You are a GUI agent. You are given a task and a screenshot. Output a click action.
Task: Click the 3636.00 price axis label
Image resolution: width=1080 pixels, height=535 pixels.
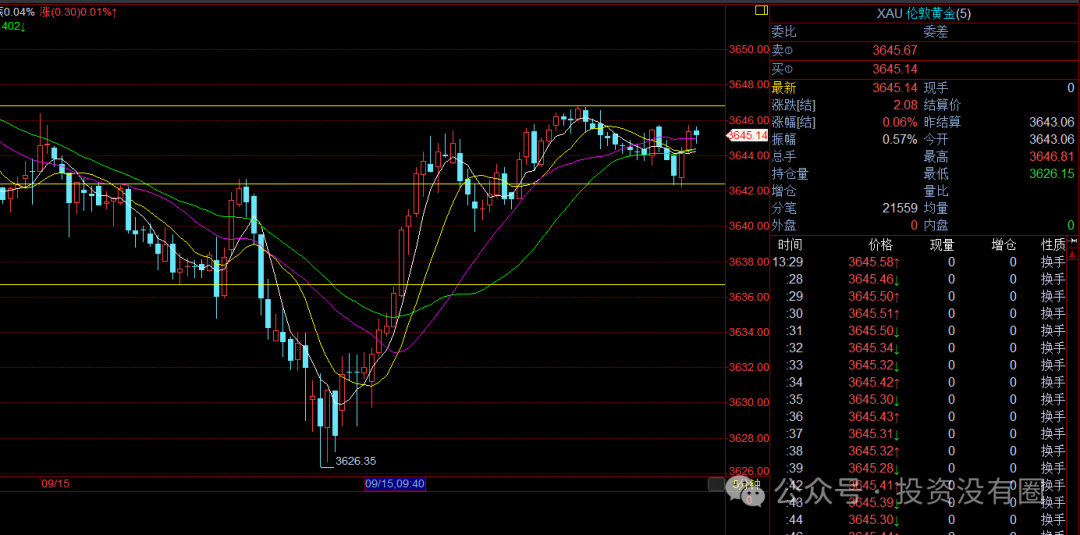point(749,297)
